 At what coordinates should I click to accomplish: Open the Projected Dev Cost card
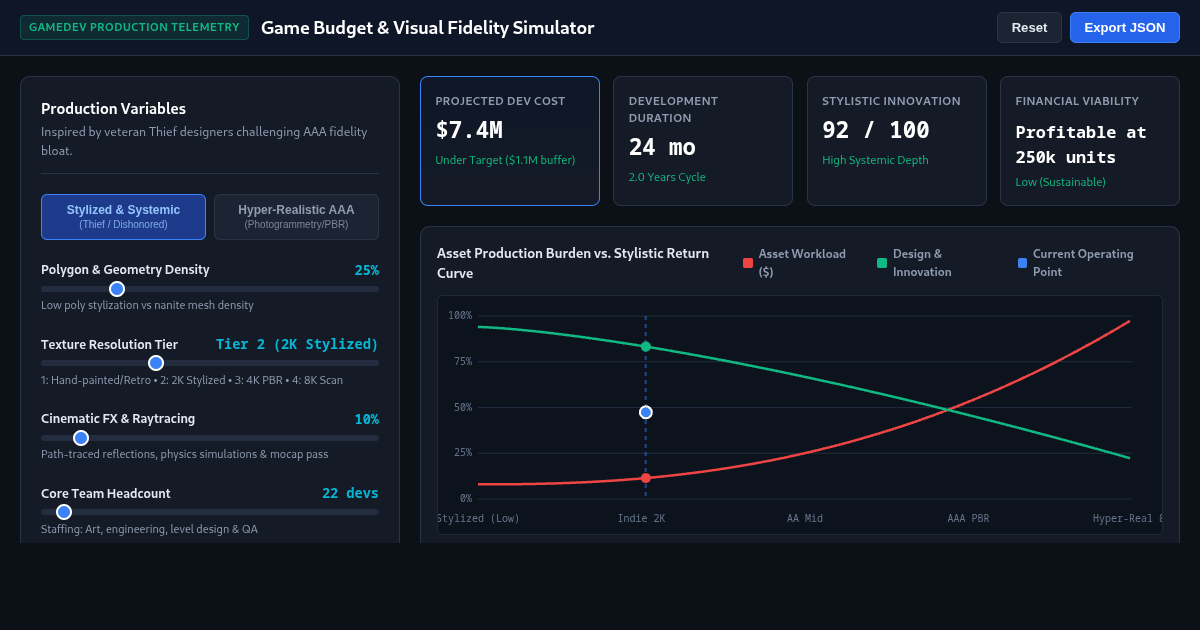[510, 141]
